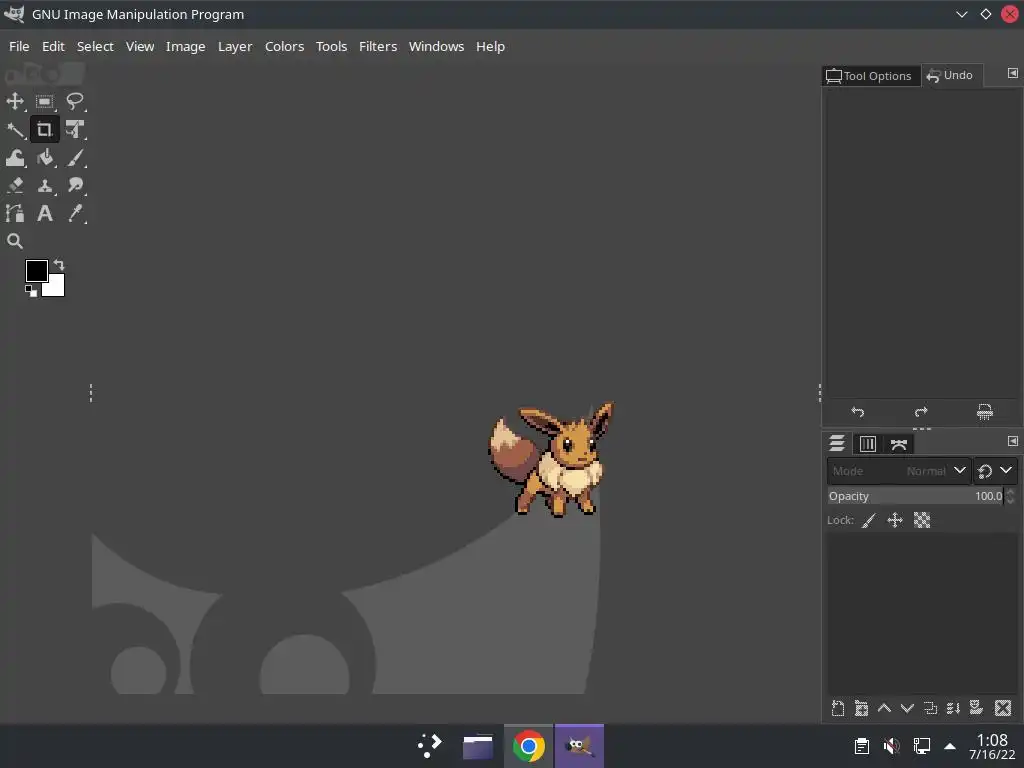The width and height of the screenshot is (1024, 768).
Task: Select the Text tool
Action: click(44, 214)
